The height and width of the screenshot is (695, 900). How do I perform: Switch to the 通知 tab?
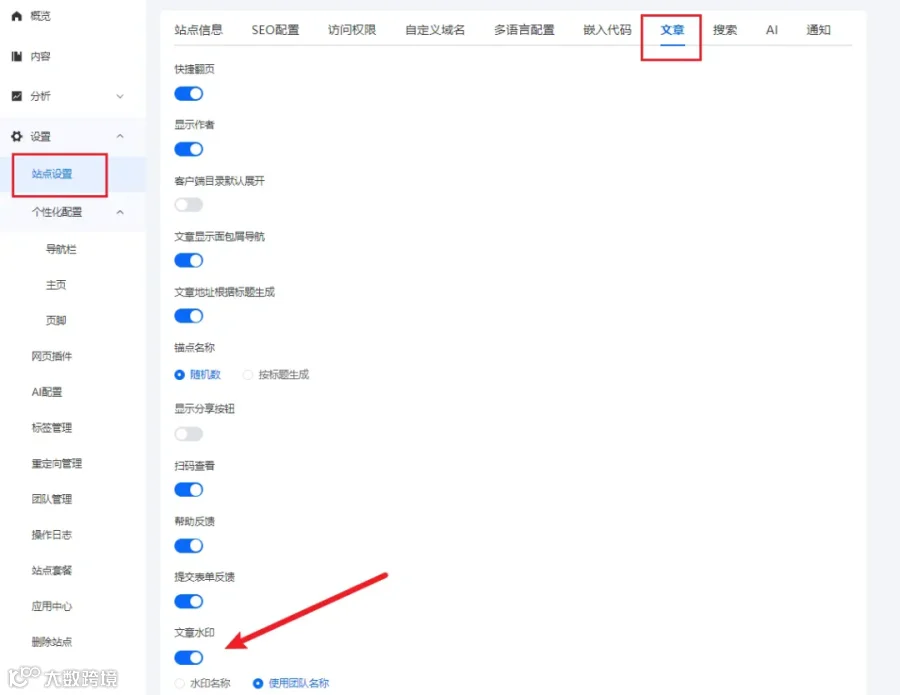tap(818, 30)
